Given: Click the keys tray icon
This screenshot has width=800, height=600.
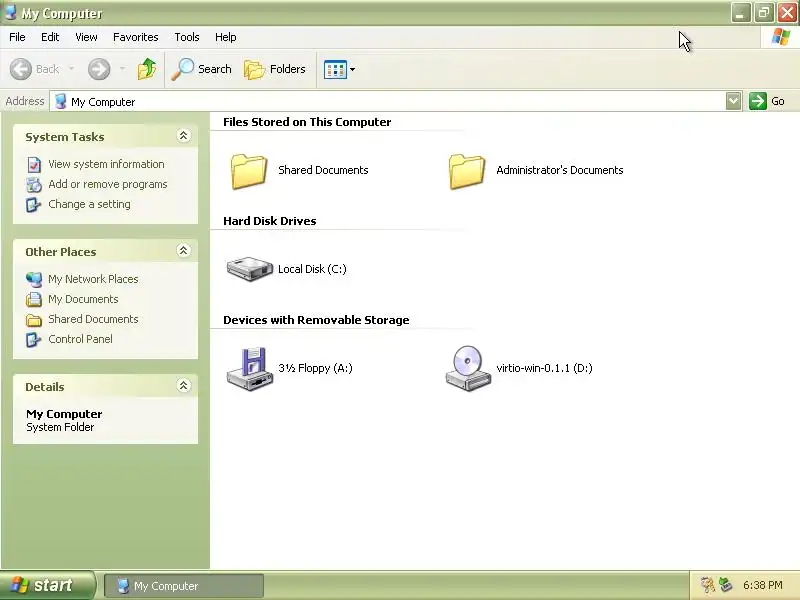Looking at the screenshot, I should tap(707, 585).
